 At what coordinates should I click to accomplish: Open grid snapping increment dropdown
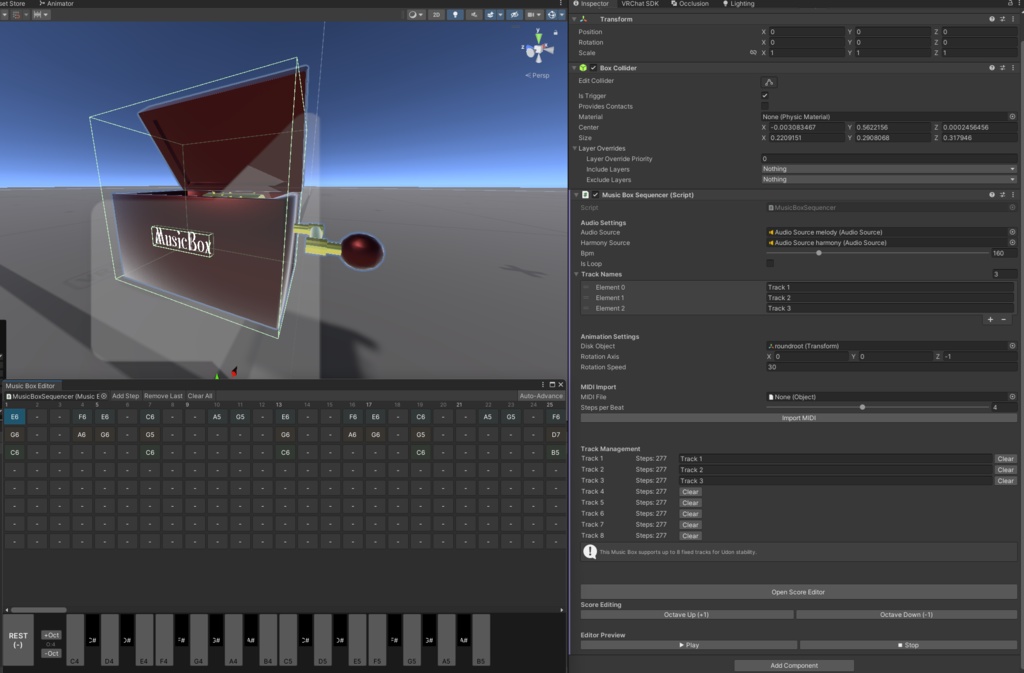click(40, 14)
